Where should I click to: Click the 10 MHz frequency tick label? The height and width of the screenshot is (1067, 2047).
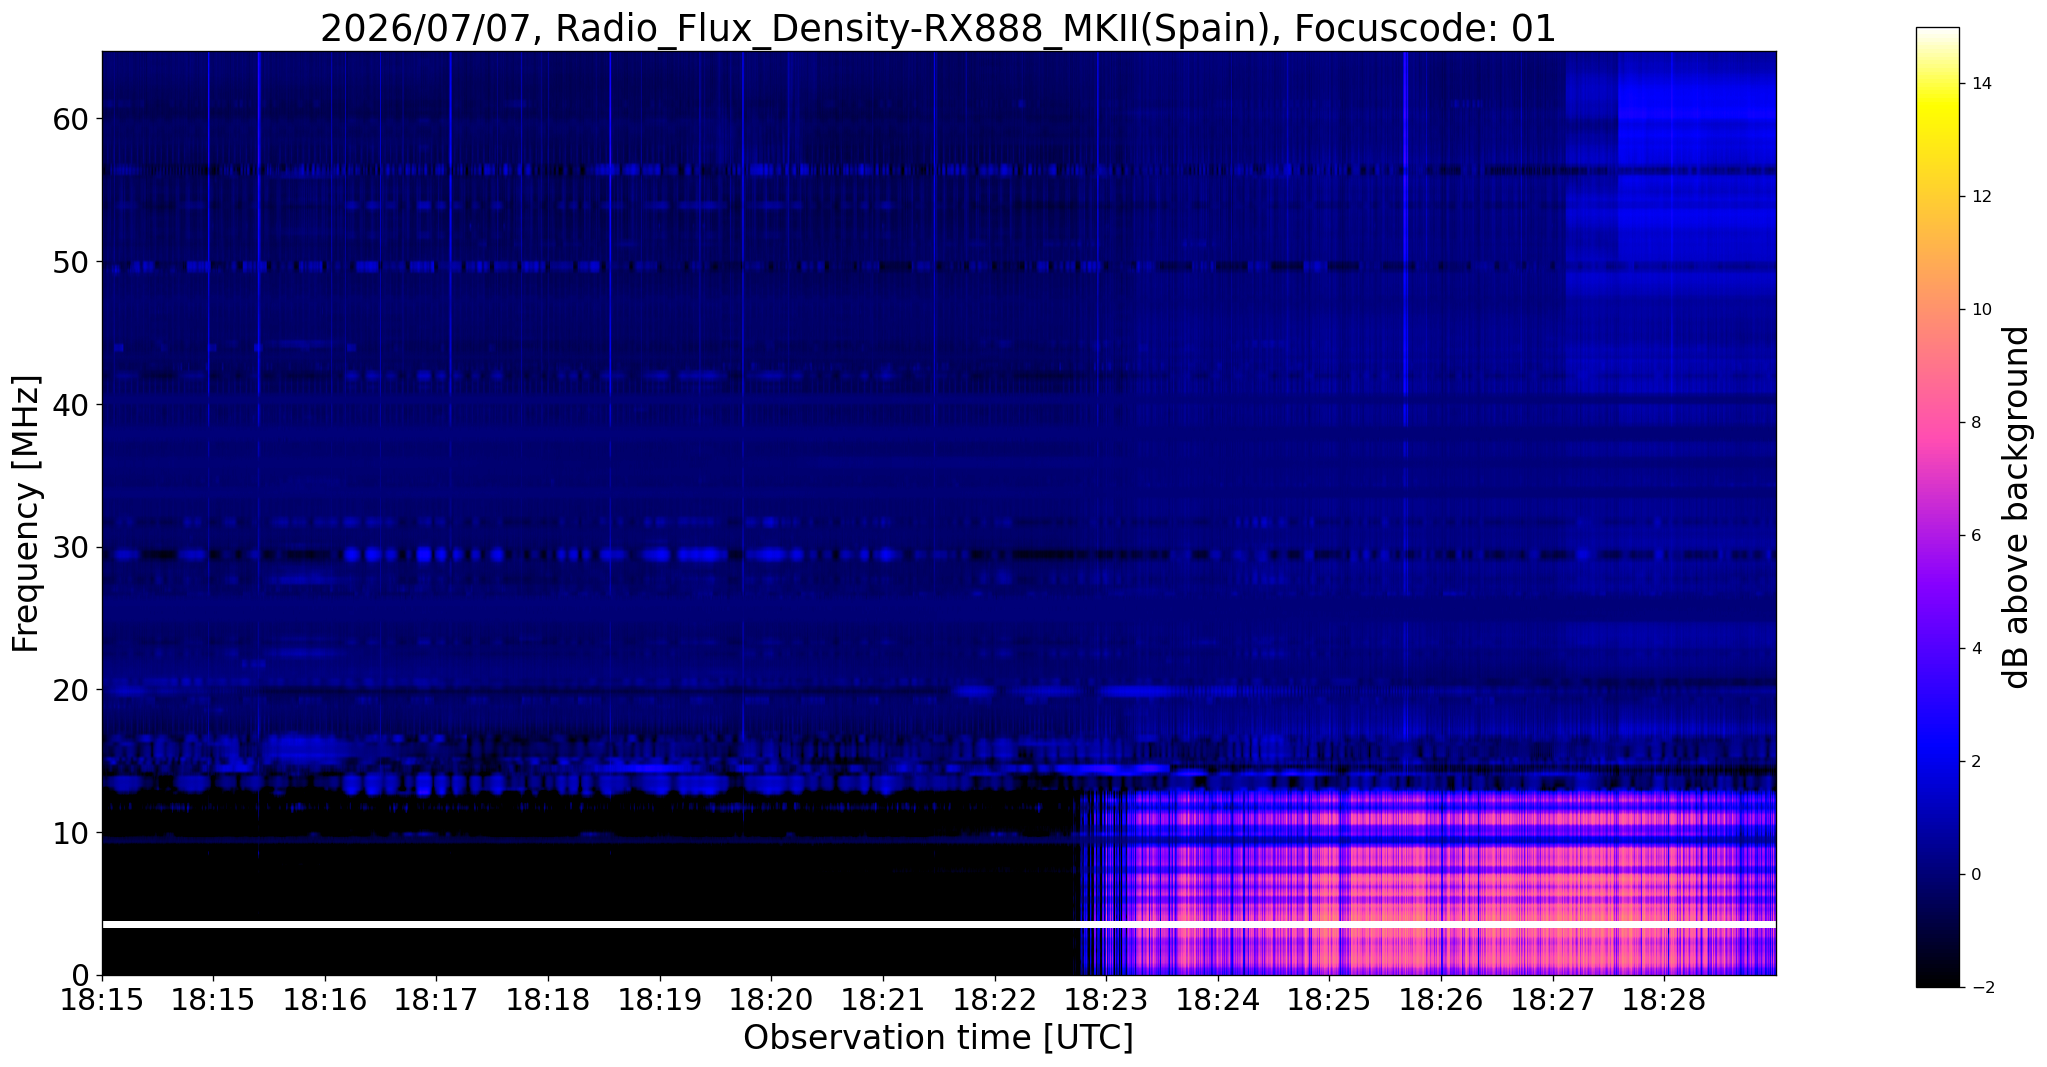pyautogui.click(x=71, y=832)
